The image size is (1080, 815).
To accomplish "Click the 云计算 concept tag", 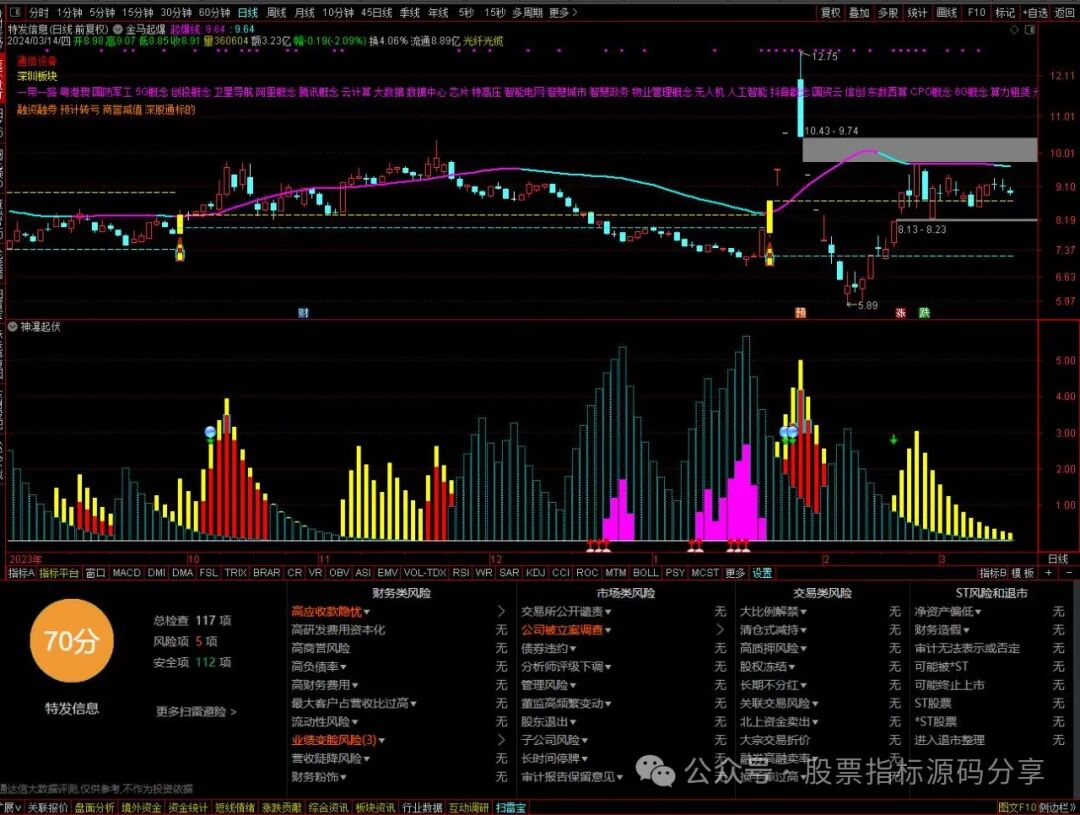I will click(355, 92).
